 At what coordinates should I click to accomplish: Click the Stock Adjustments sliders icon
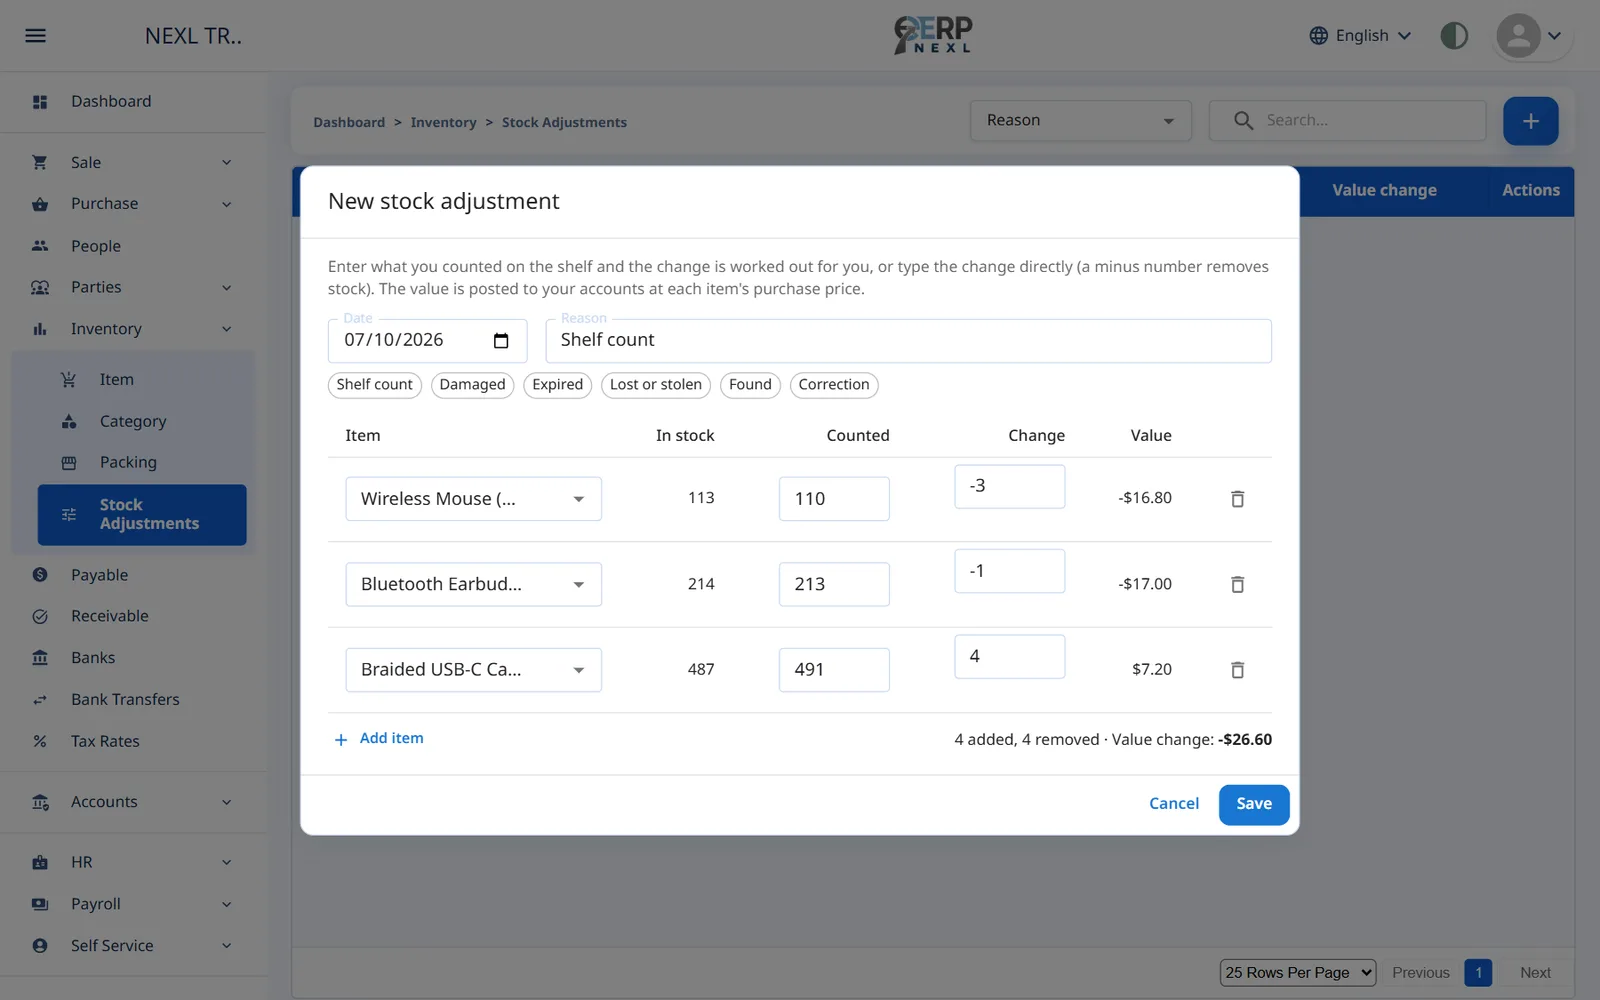(69, 515)
